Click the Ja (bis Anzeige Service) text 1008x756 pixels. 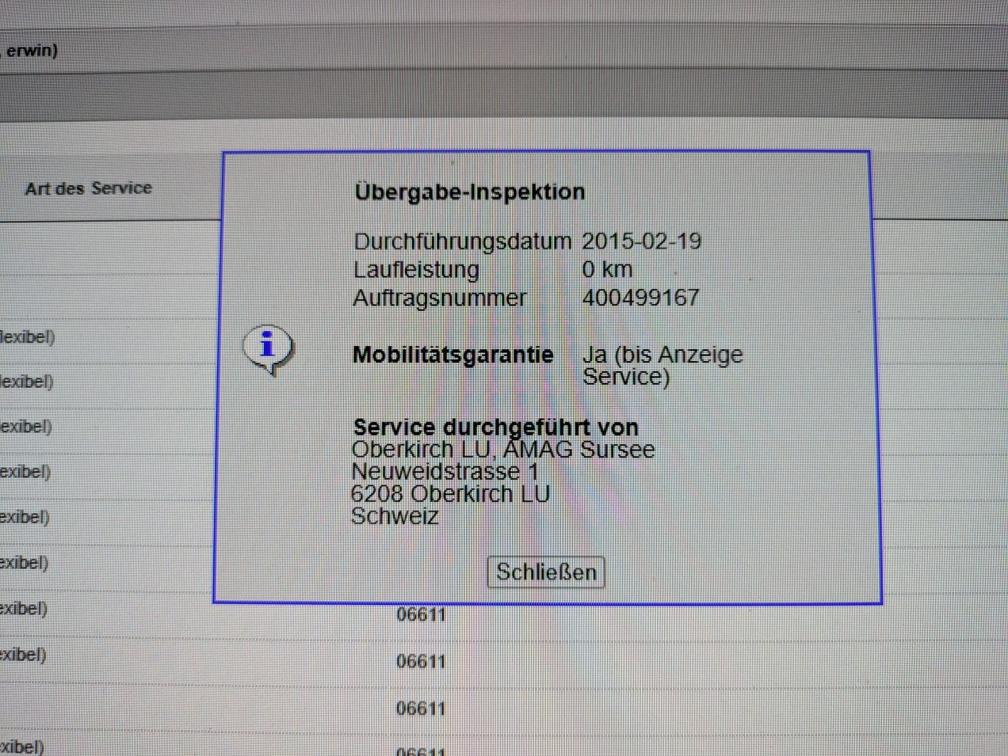coord(661,366)
